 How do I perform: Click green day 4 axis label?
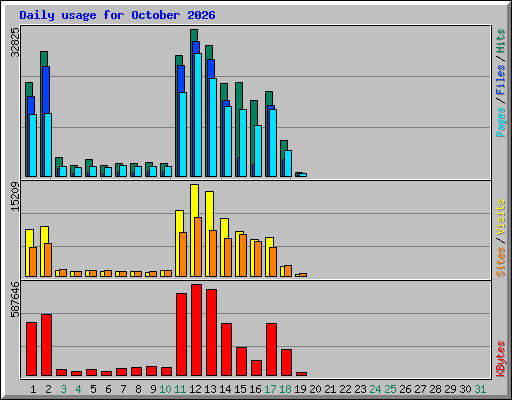click(x=78, y=389)
